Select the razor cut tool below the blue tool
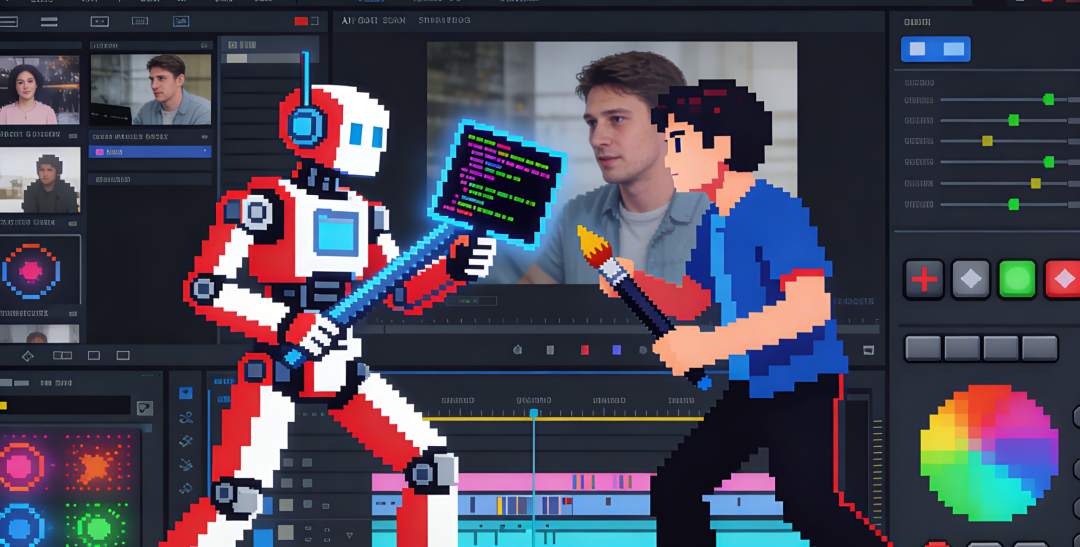Viewport: 1080px width, 547px height. pos(186,417)
